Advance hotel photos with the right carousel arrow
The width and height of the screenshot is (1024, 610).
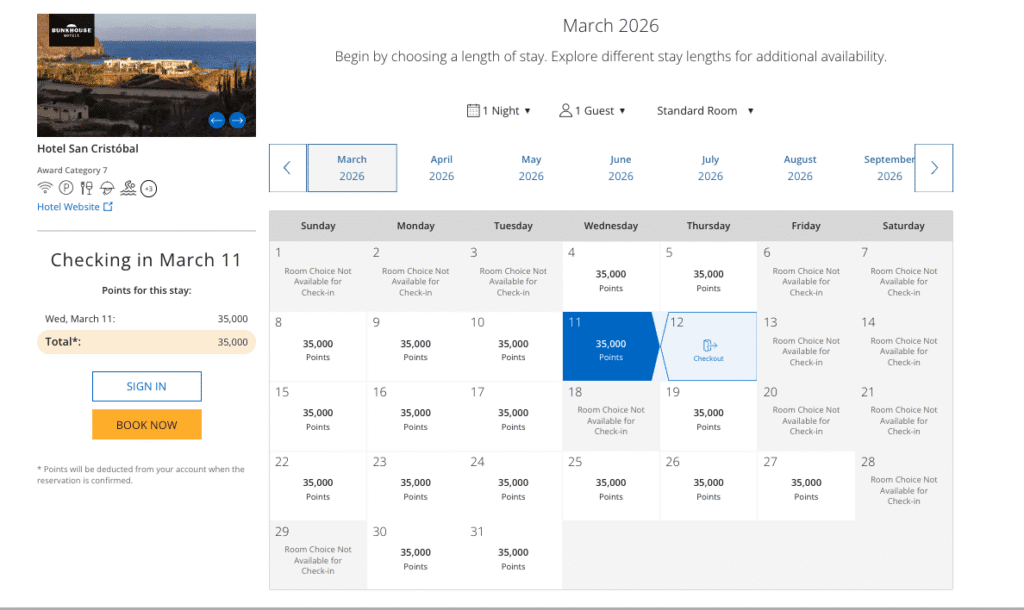(x=238, y=119)
